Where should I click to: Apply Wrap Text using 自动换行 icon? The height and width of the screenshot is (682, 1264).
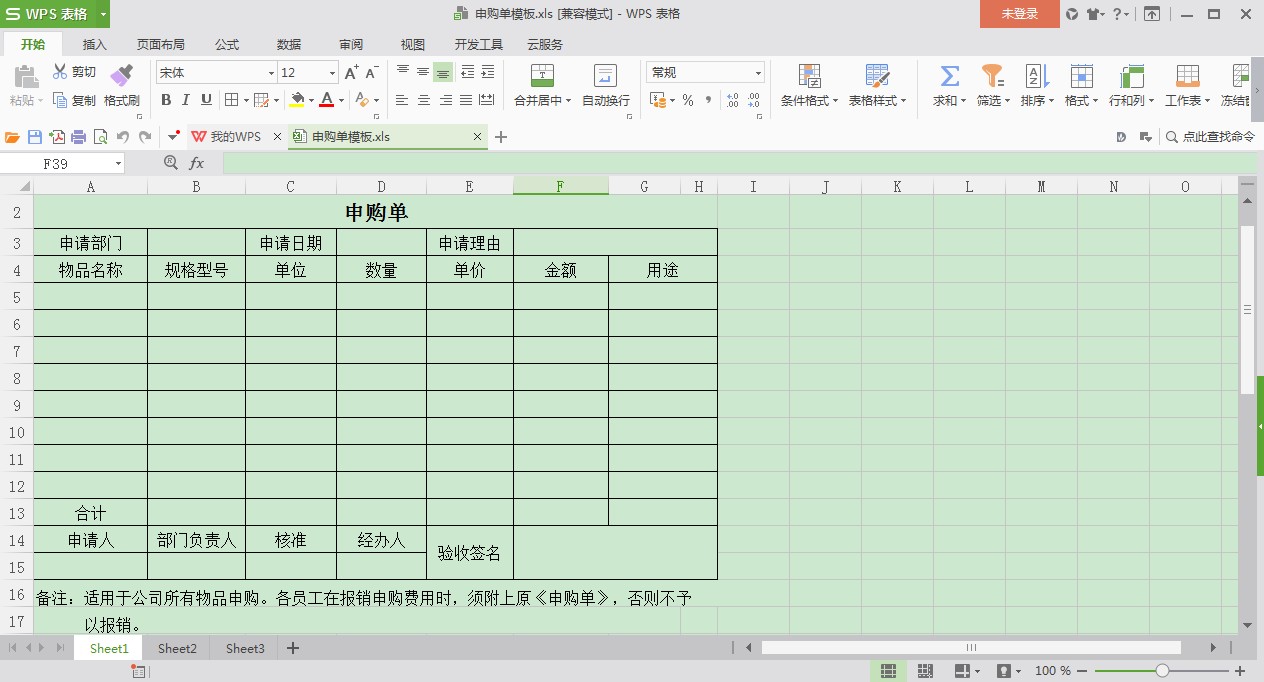point(604,86)
